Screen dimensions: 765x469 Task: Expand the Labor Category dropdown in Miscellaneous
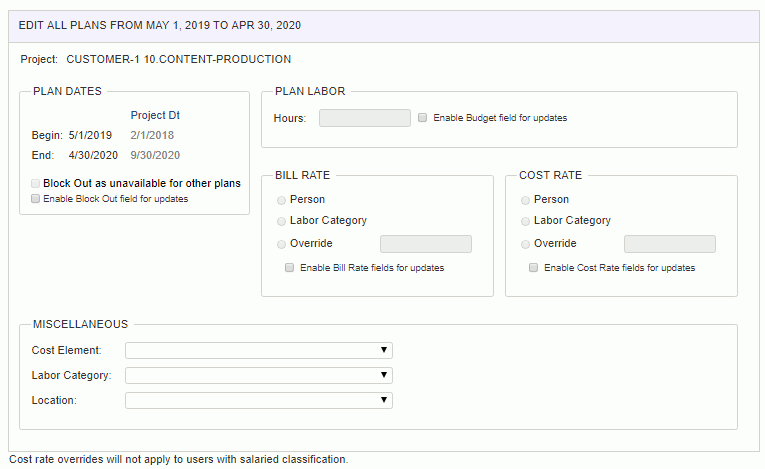pos(259,375)
